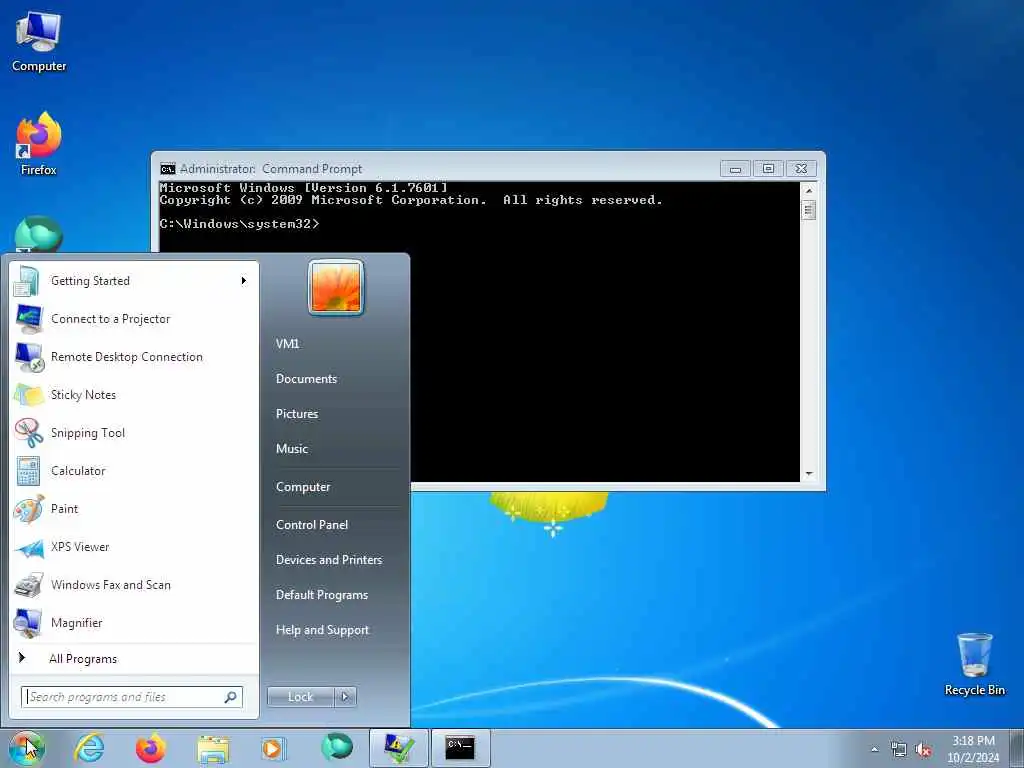1024x768 pixels.
Task: Open the Firefox desktop shortcut
Action: tap(39, 144)
